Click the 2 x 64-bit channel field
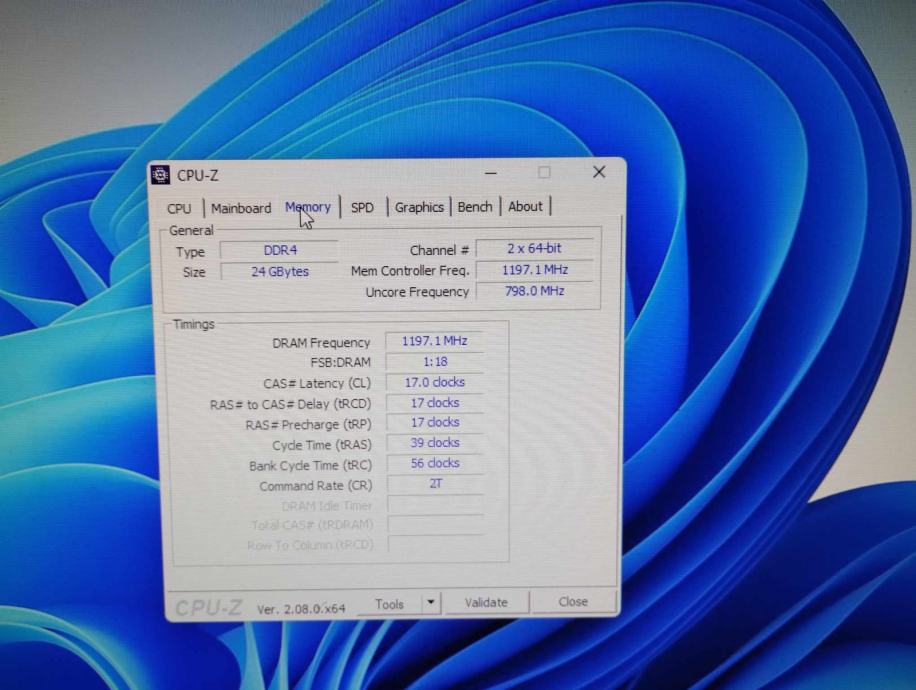The width and height of the screenshot is (916, 690). point(535,248)
